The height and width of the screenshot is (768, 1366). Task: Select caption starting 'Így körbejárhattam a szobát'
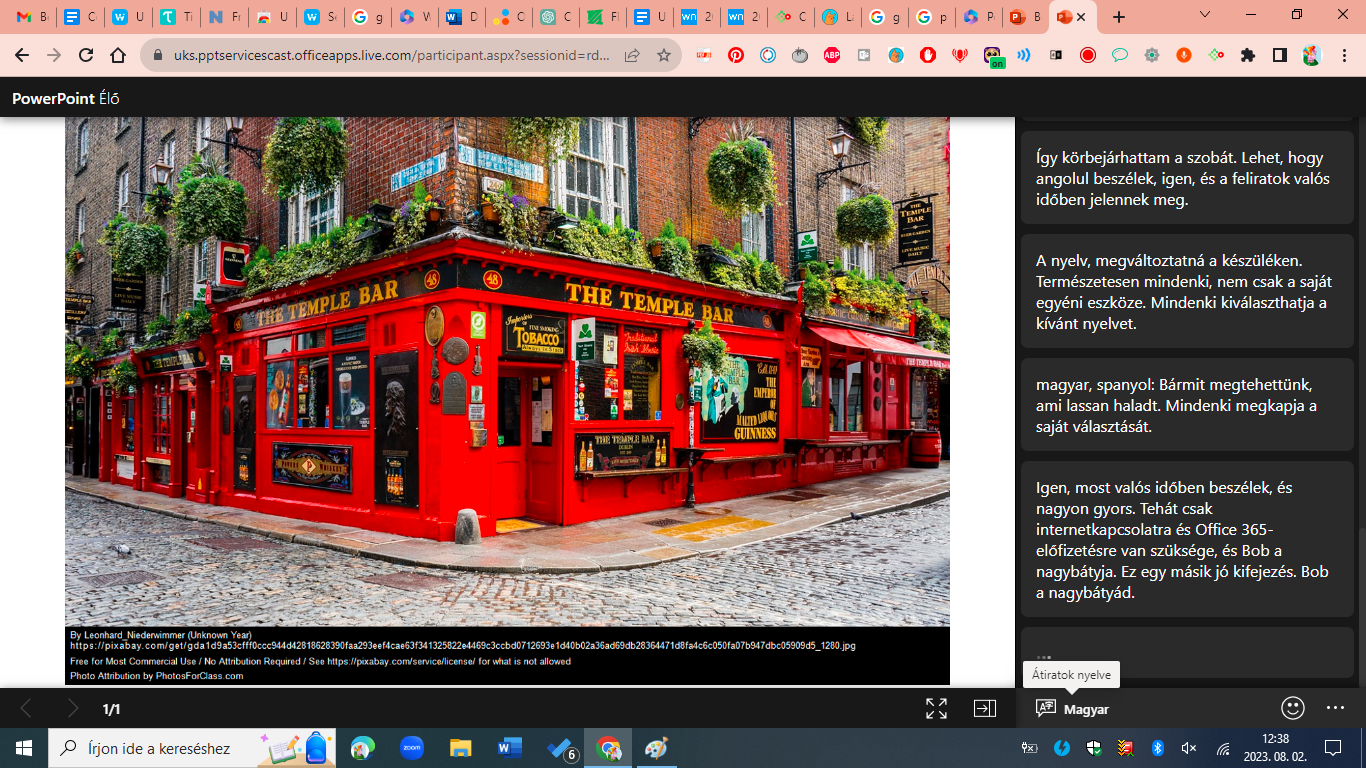tap(1187, 179)
